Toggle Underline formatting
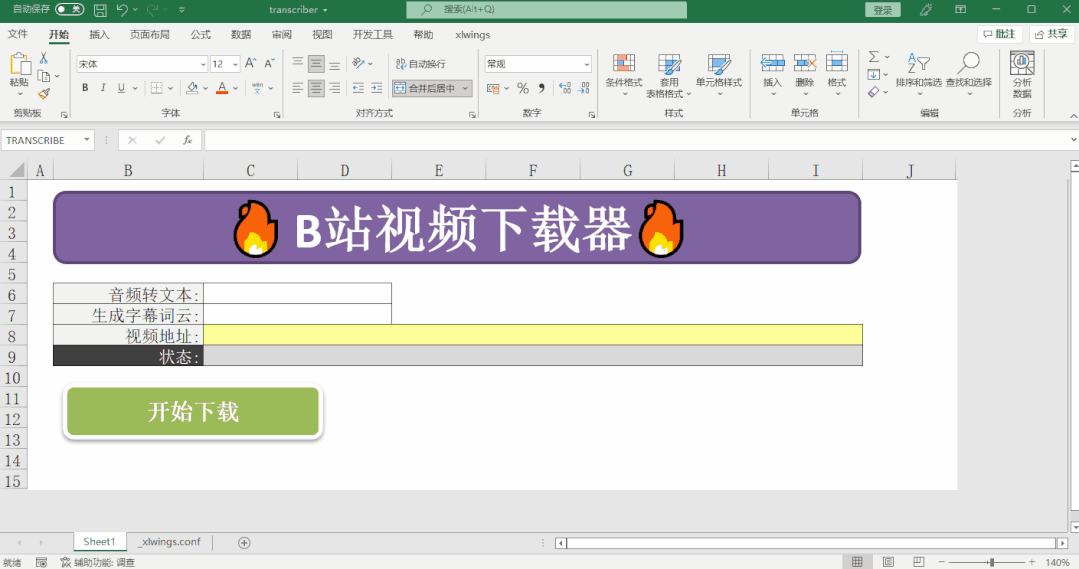 tap(121, 88)
